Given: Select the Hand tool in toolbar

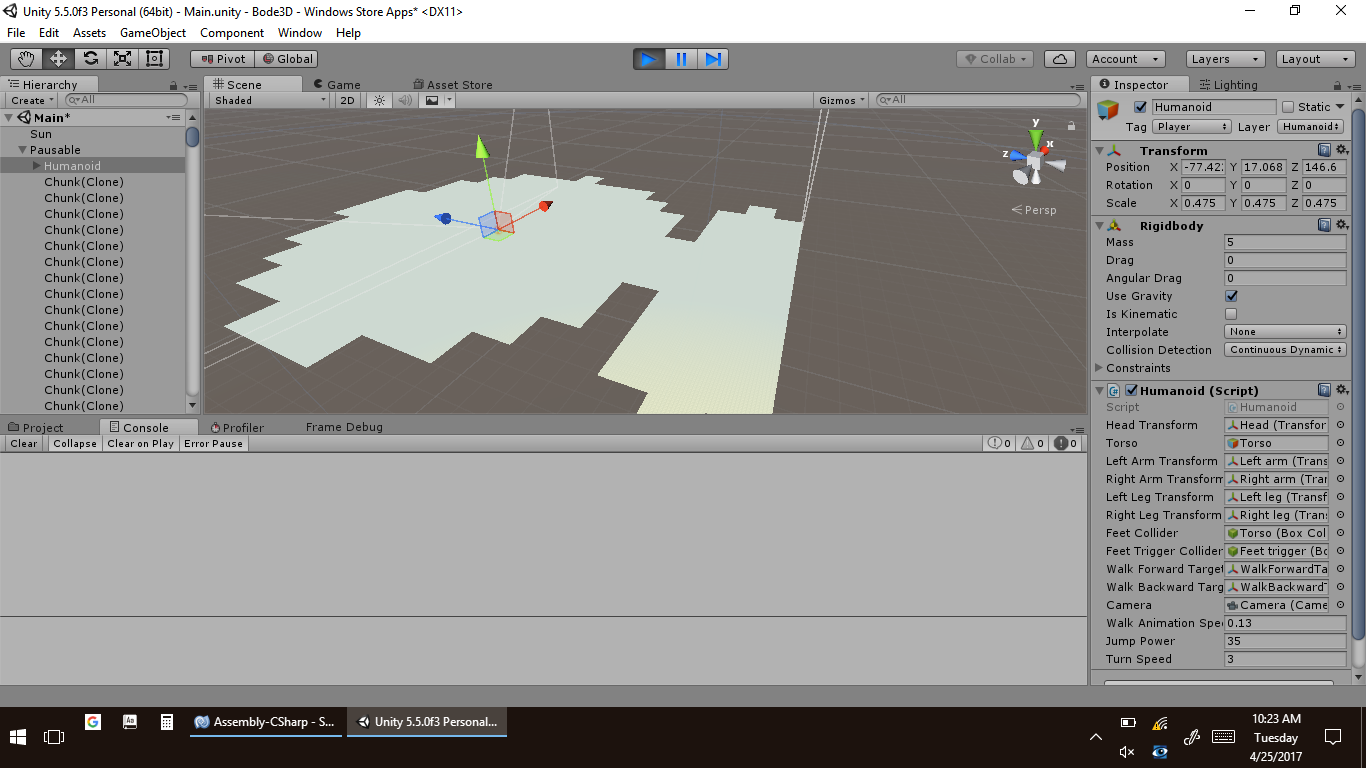Looking at the screenshot, I should [26, 59].
